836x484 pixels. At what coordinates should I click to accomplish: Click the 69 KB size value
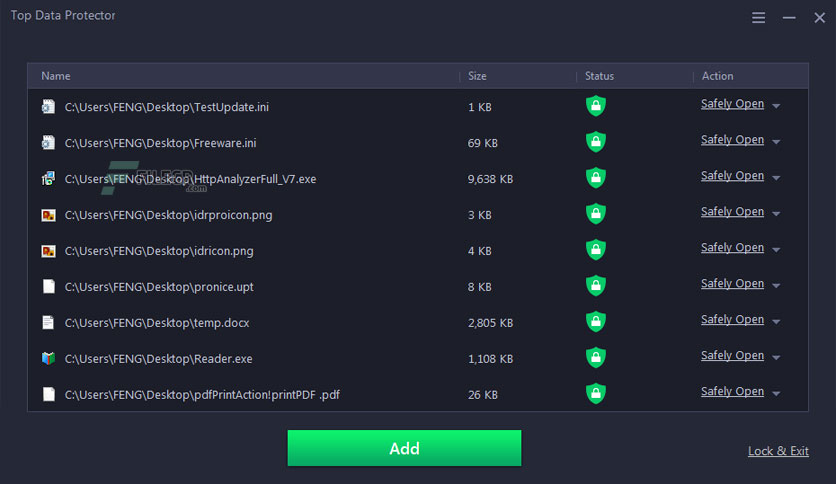pos(483,143)
